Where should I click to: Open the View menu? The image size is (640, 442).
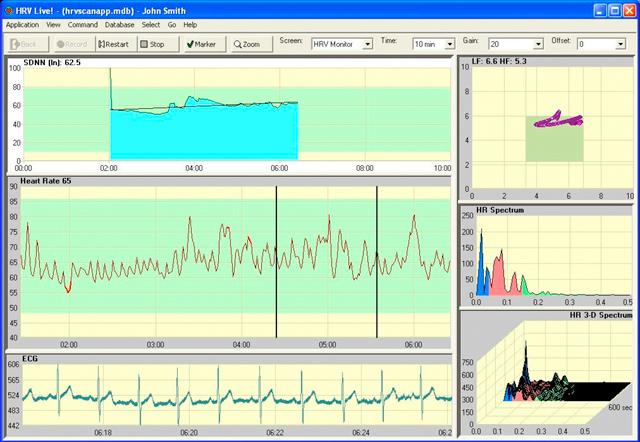click(x=53, y=23)
